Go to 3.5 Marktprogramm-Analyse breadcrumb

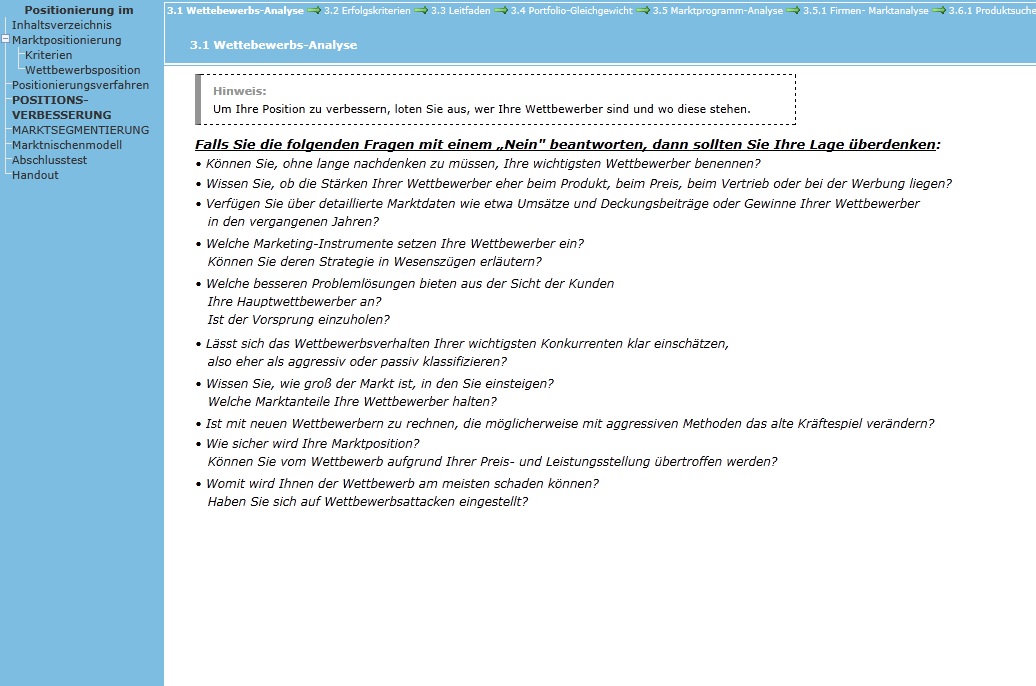click(x=718, y=11)
